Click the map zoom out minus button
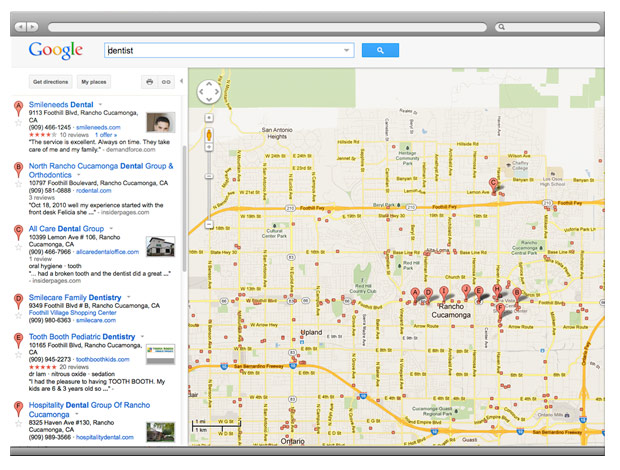Screen dimensions: 620x470 (209, 225)
